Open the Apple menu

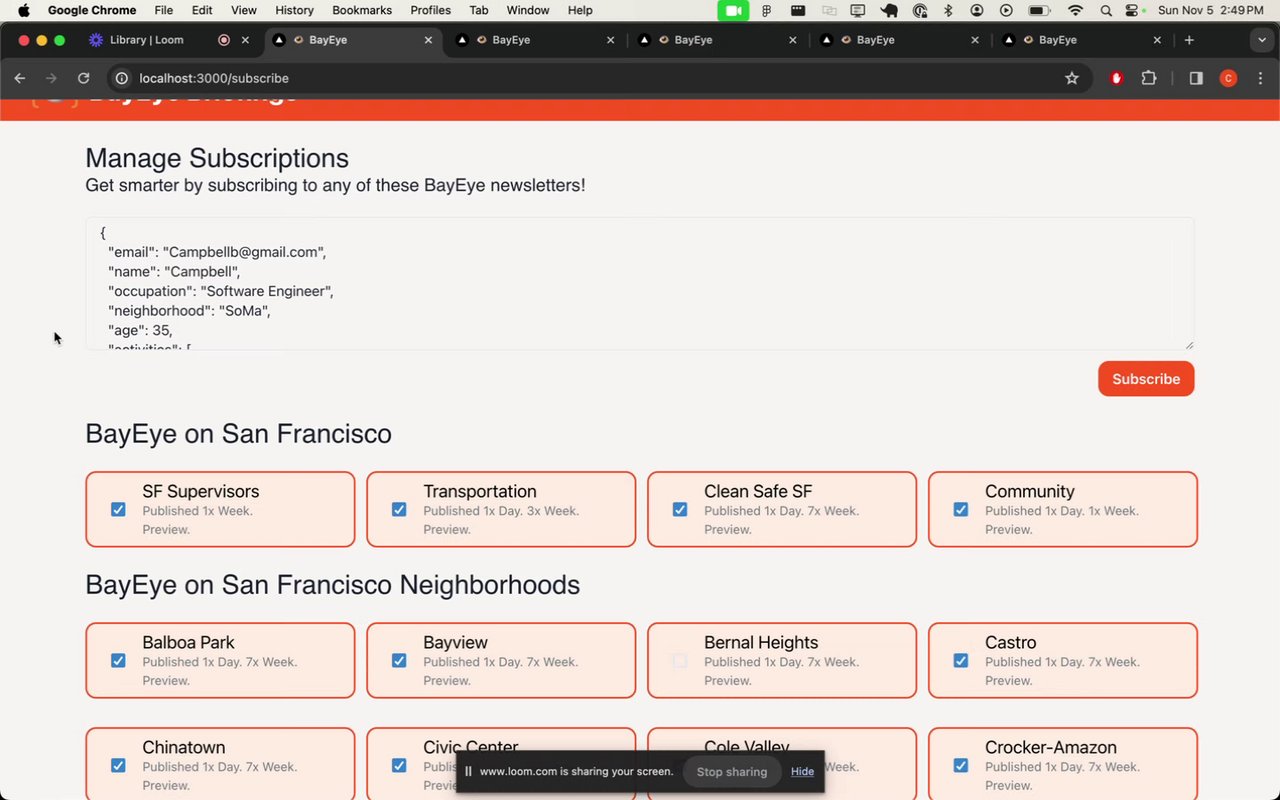click(23, 10)
